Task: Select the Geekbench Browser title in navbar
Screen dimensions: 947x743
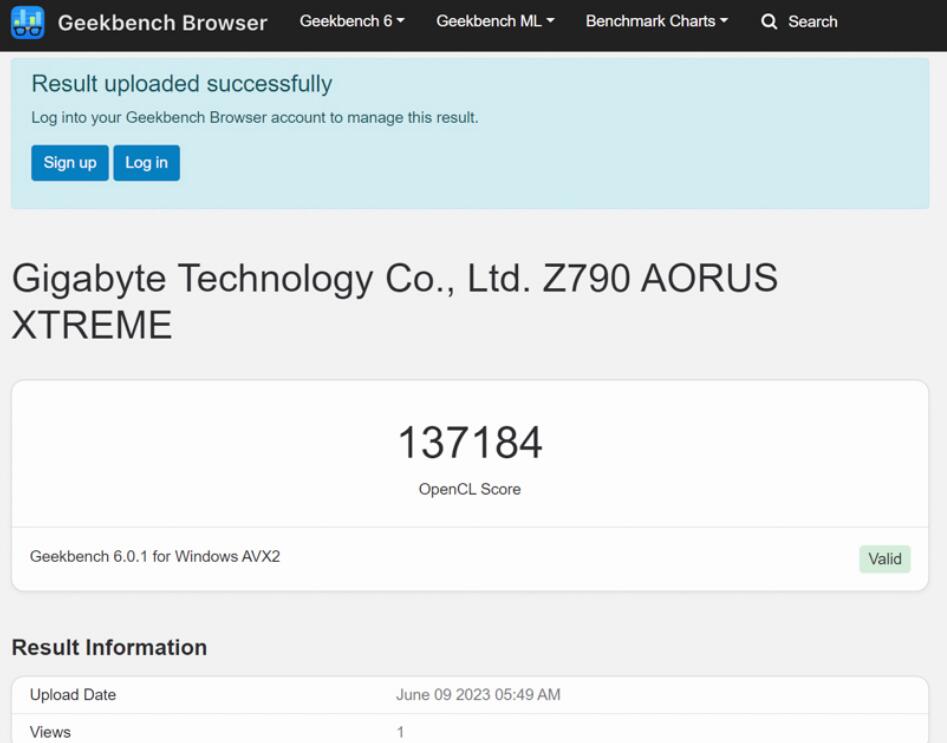Action: 163,23
